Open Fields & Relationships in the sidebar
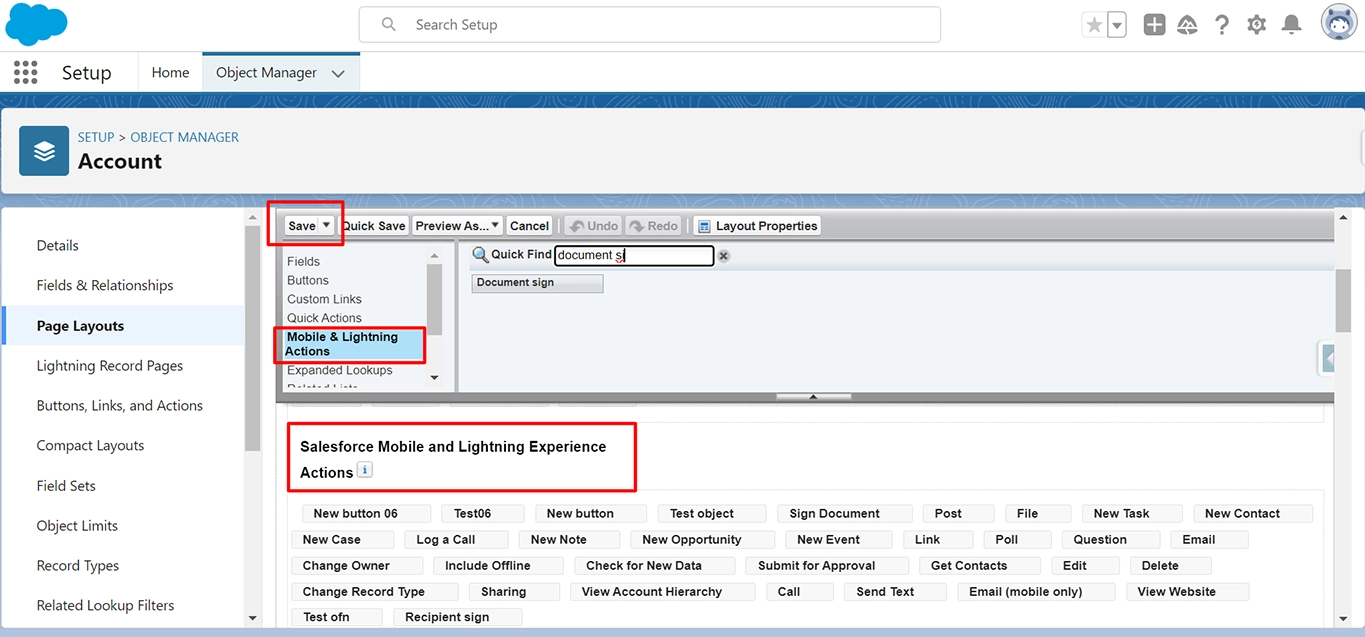The image size is (1365, 637). [x=105, y=285]
